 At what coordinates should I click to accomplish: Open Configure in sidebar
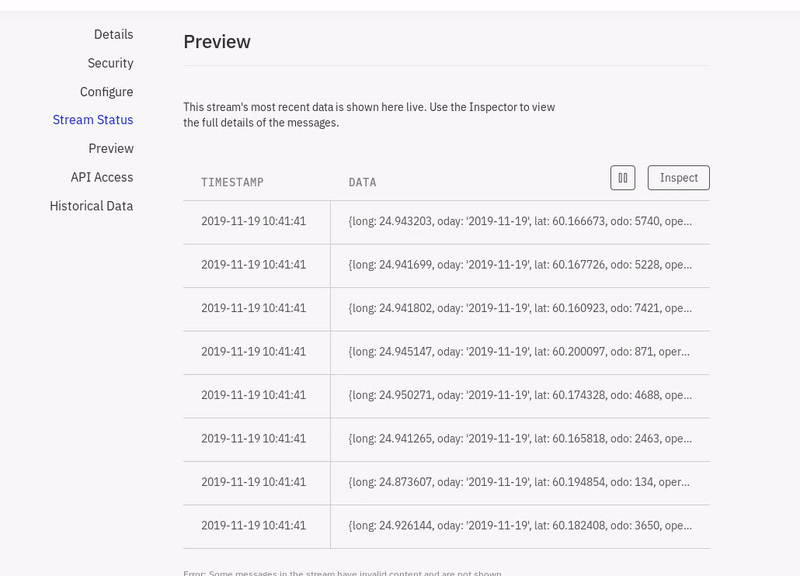[106, 92]
